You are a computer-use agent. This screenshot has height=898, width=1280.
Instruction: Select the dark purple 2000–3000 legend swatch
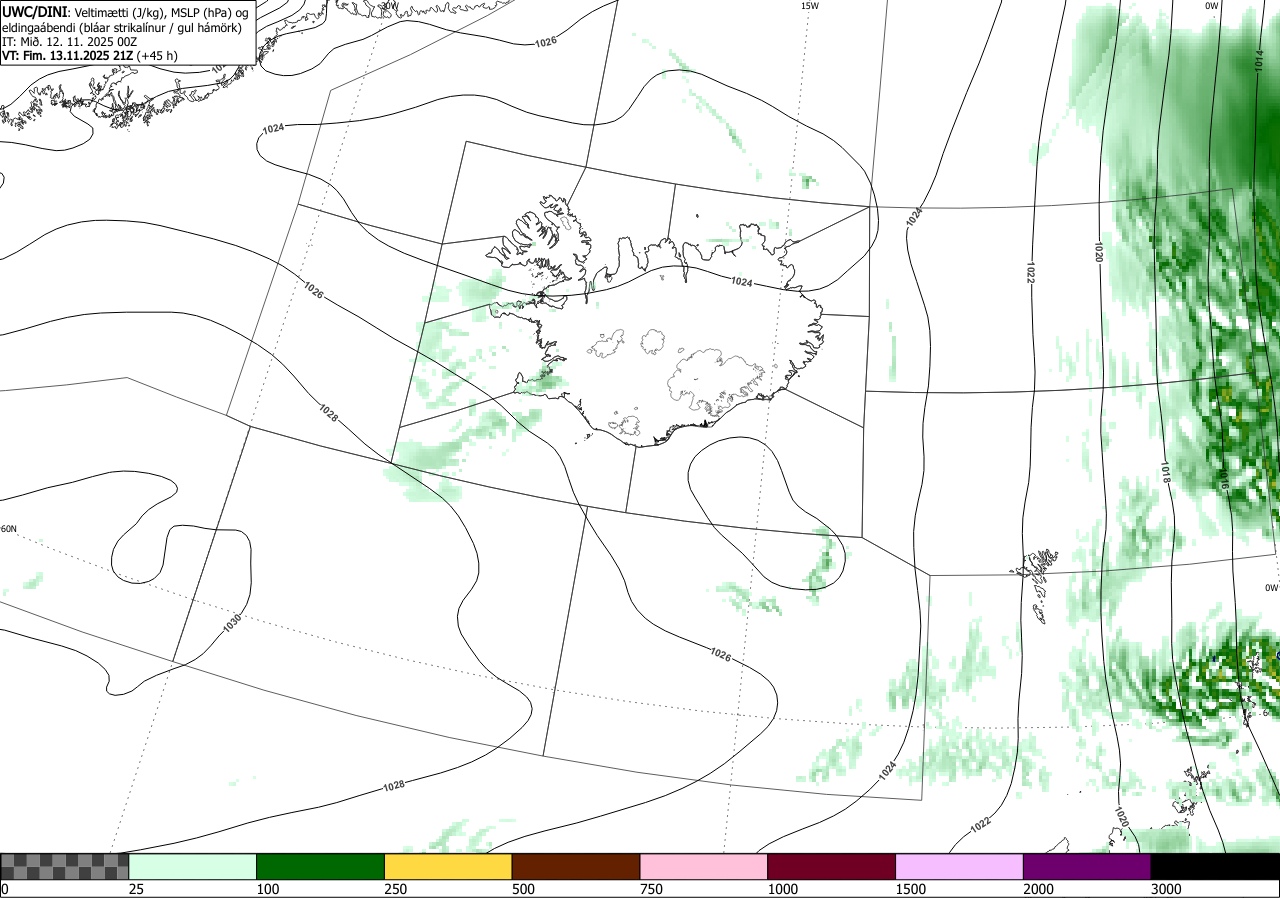[x=1087, y=866]
